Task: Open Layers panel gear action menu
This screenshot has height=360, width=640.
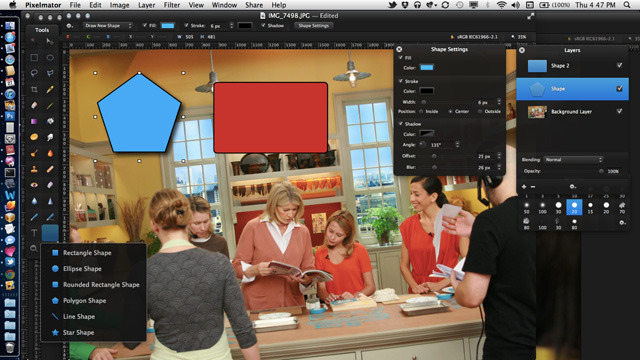Action: point(573,187)
